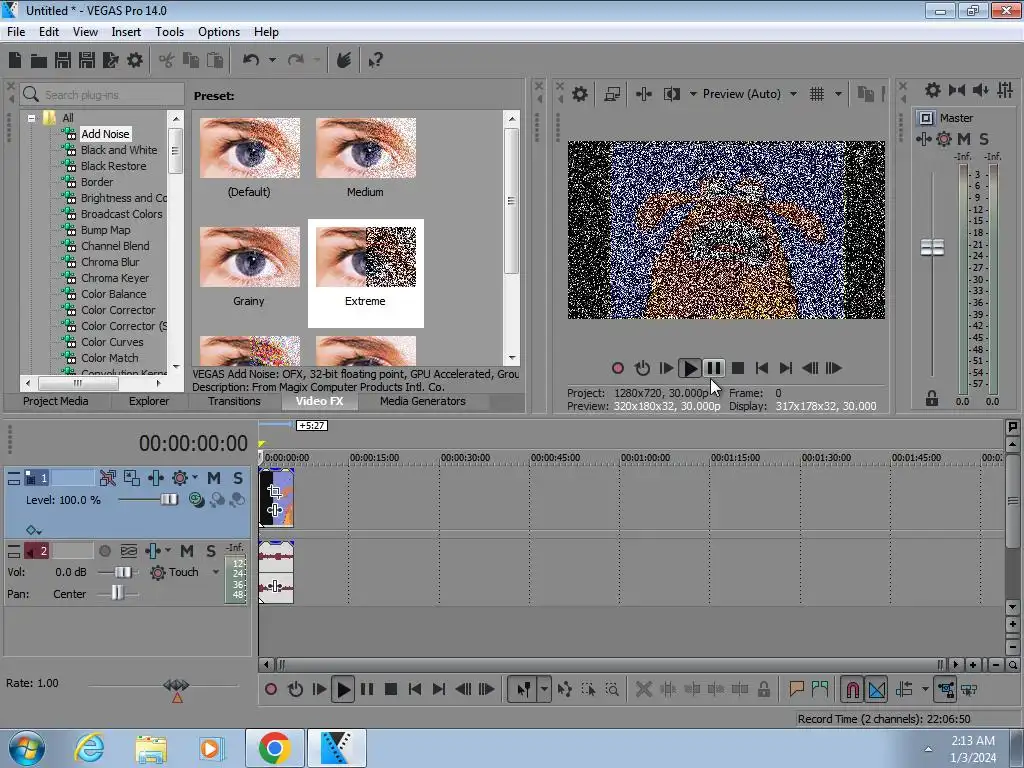
Task: Mute audio track 2 with M button
Action: click(187, 551)
